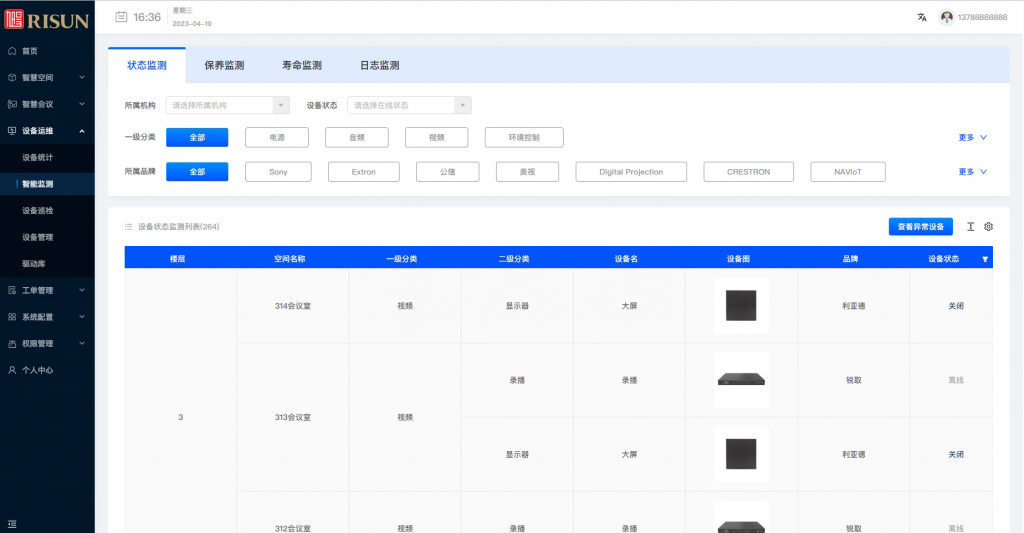Expand the 智慧会议 menu chevron
Screen dimensions: 1024x533
point(82,105)
